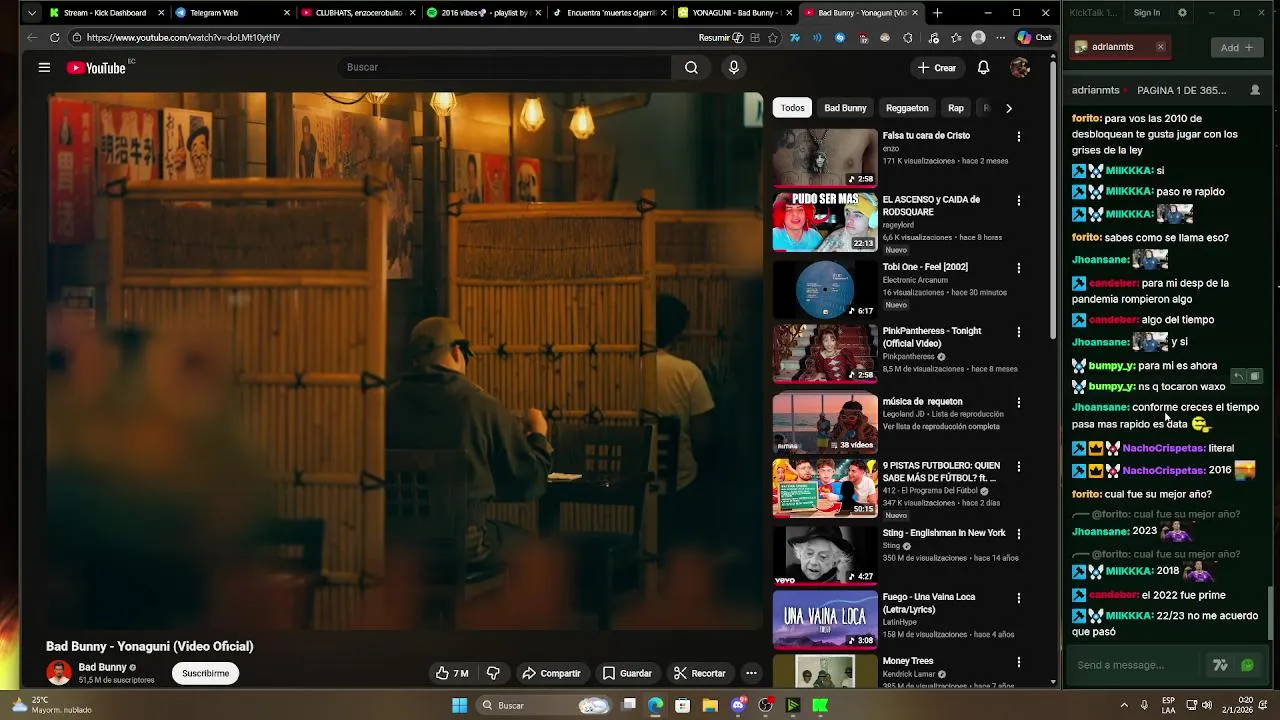Open the browser tab search dropdown

click(32, 13)
